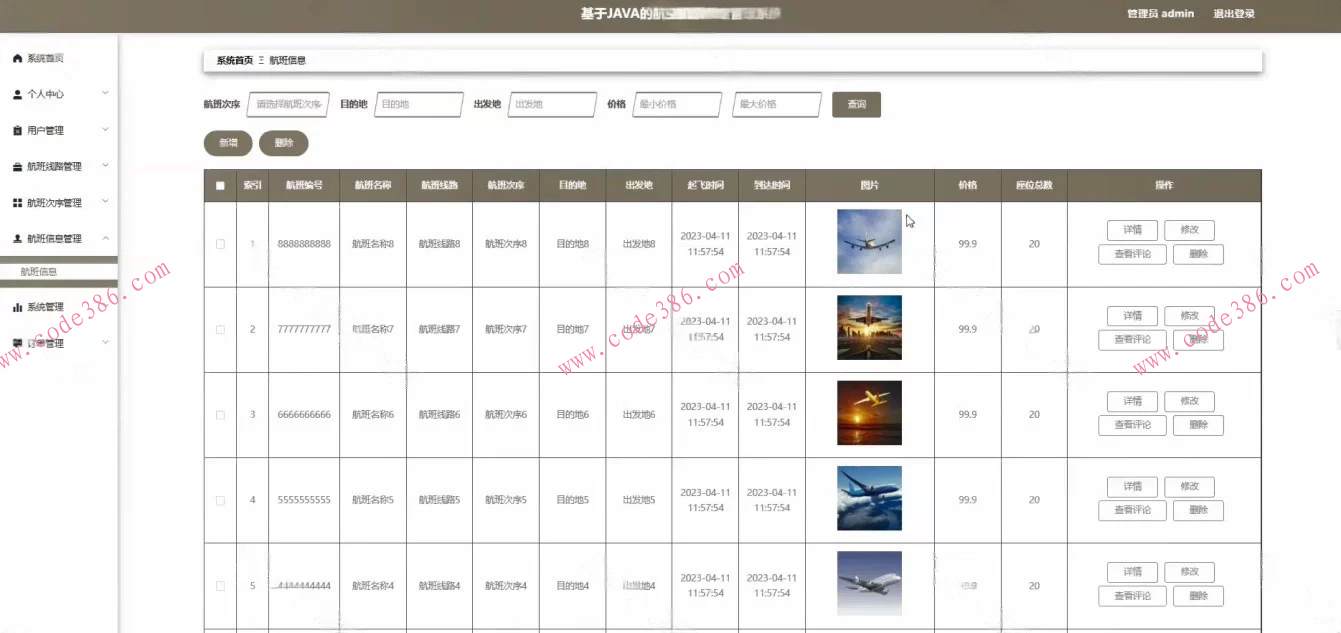This screenshot has width=1341, height=633.
Task: Select the list icon beside 航班次序管理
Action: tap(16, 201)
